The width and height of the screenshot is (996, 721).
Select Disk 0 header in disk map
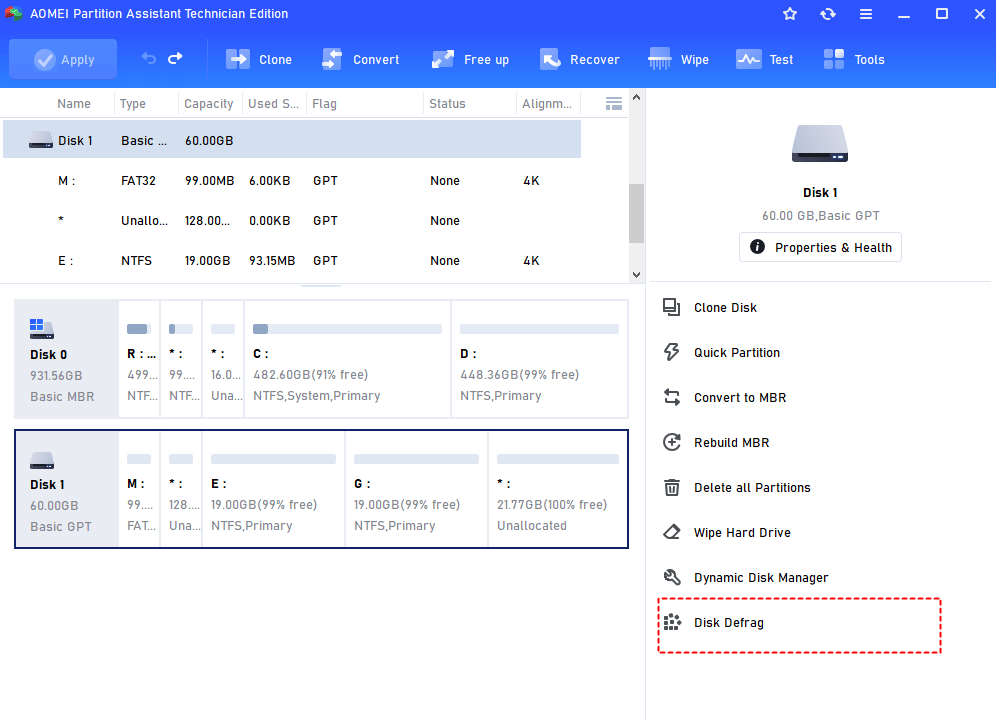tap(67, 360)
